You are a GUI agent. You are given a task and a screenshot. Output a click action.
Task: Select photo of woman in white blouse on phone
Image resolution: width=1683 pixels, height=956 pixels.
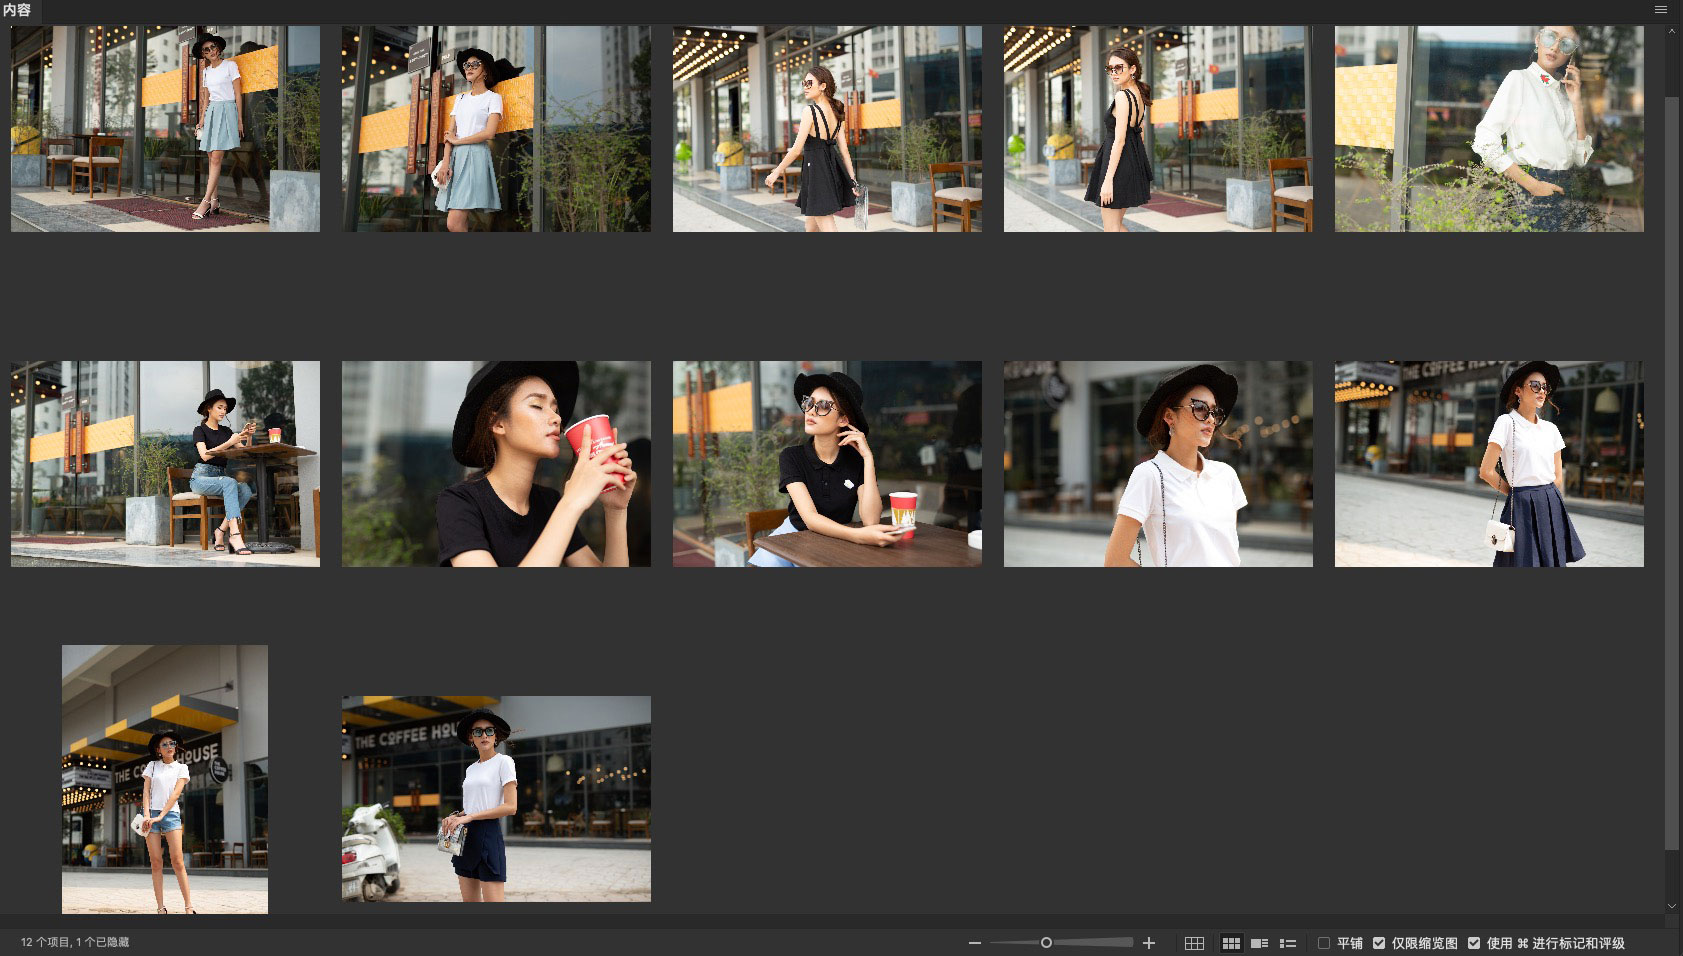(1489, 129)
